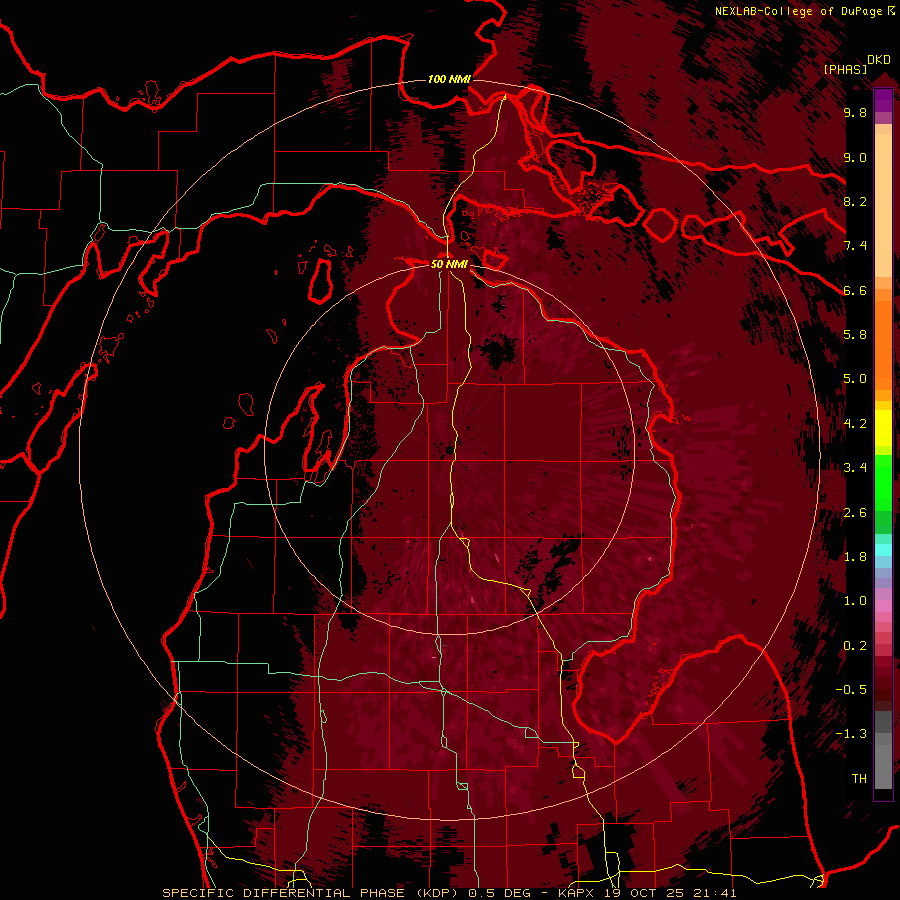Click the TH threshold label
This screenshot has width=900, height=900.
pyautogui.click(x=859, y=778)
